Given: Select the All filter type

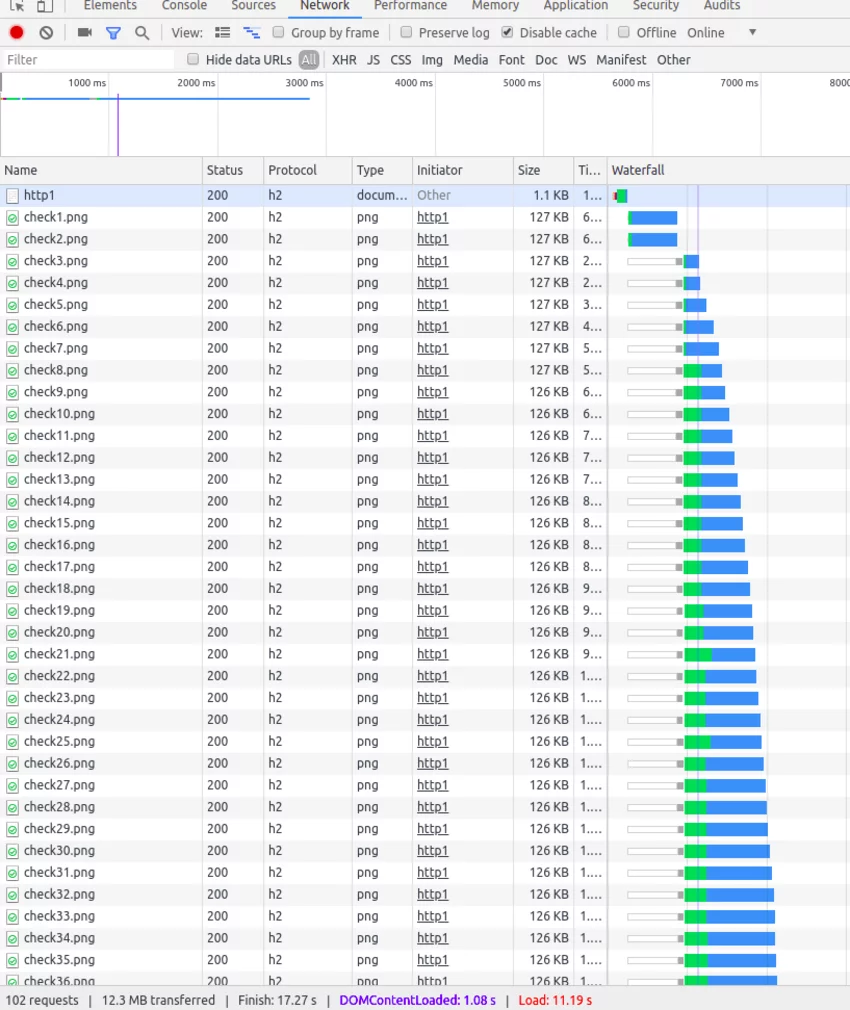Looking at the screenshot, I should click(x=309, y=60).
